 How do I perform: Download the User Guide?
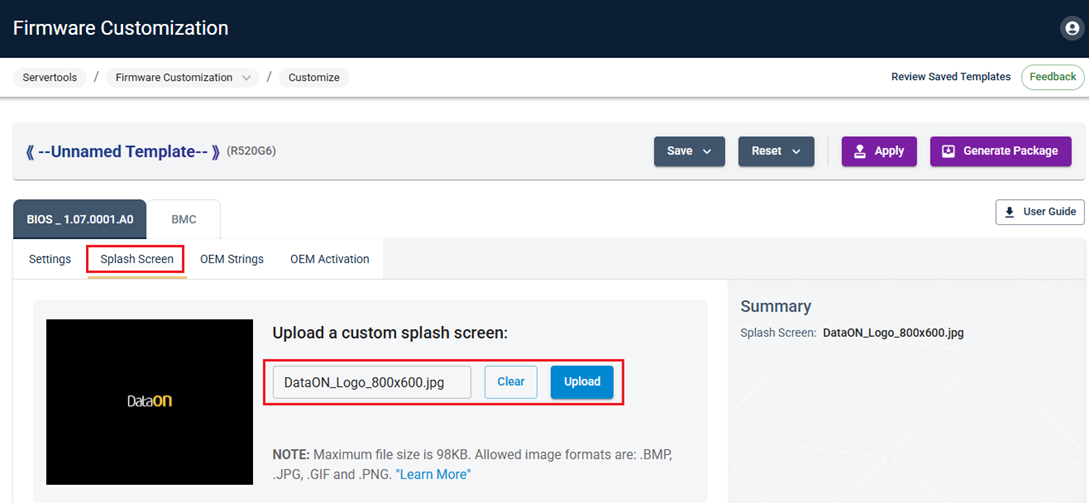pyautogui.click(x=1040, y=212)
